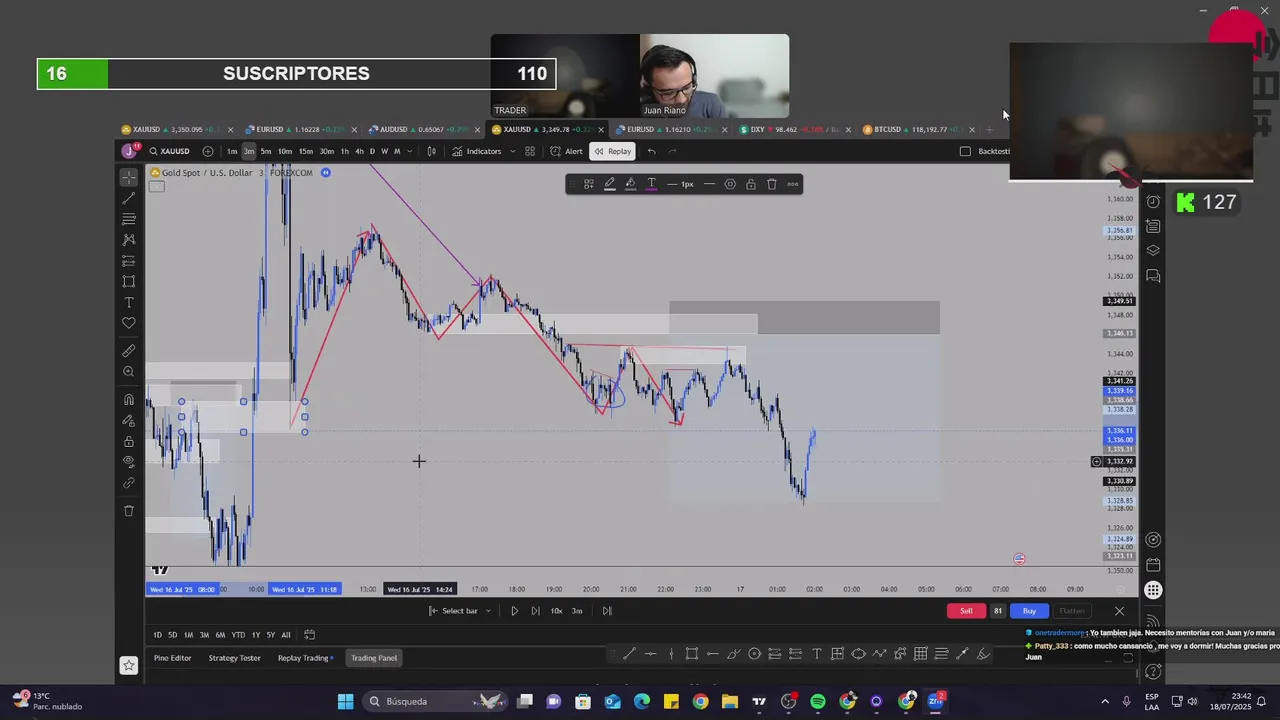Close the AUDUSD browser tab
The height and width of the screenshot is (720, 1280).
477,129
